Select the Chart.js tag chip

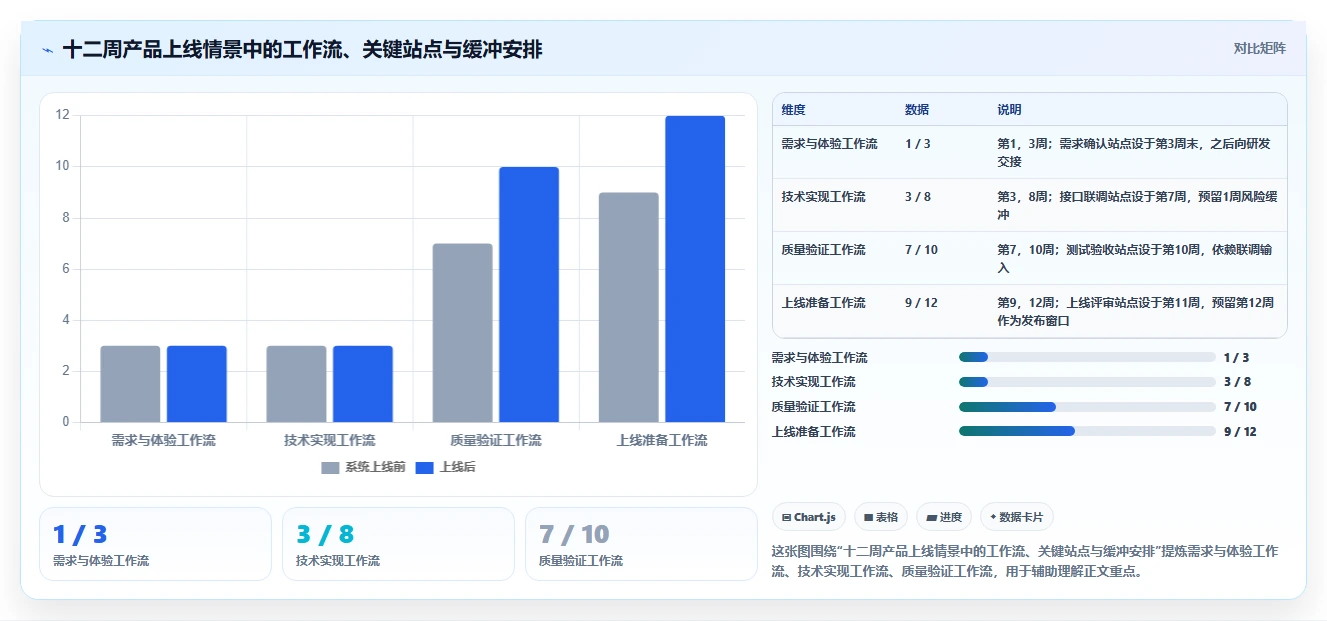809,517
